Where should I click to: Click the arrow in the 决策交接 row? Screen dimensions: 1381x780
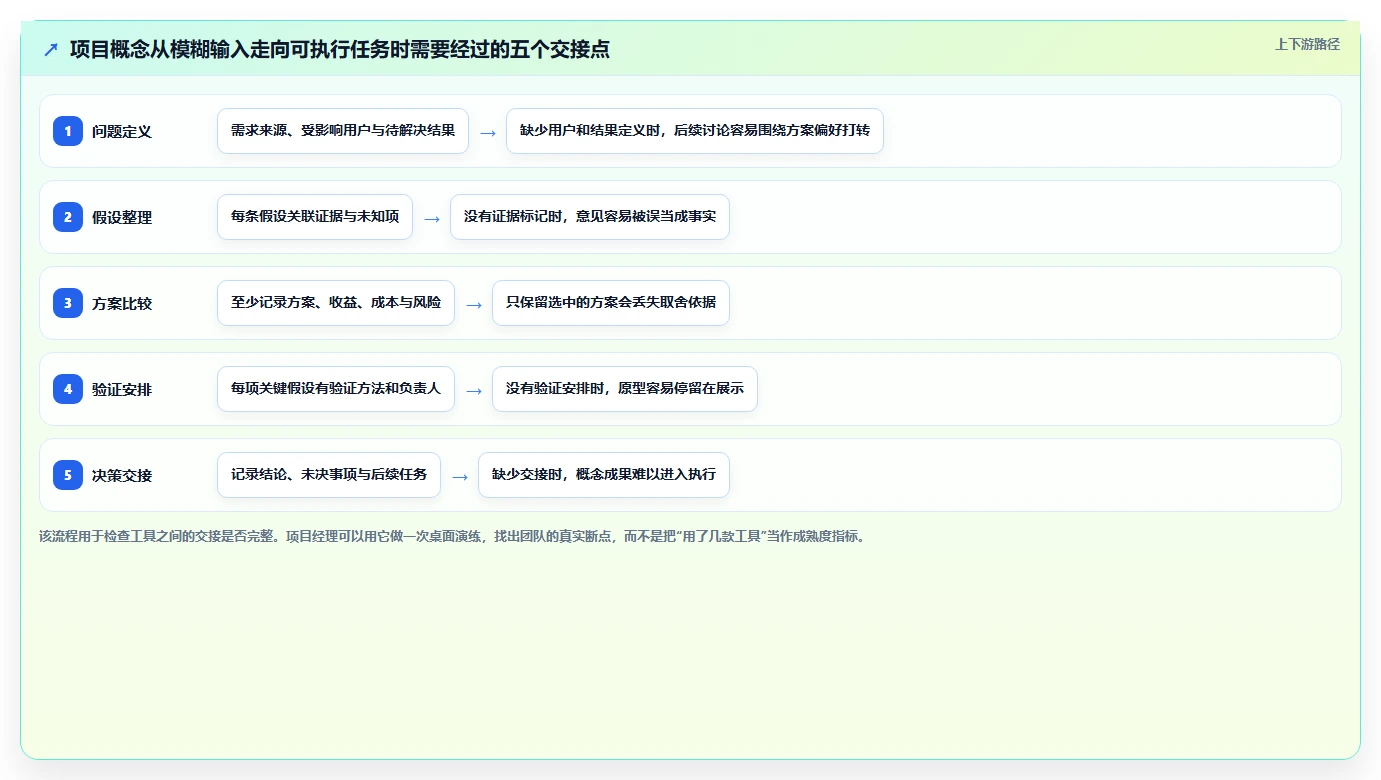click(460, 476)
